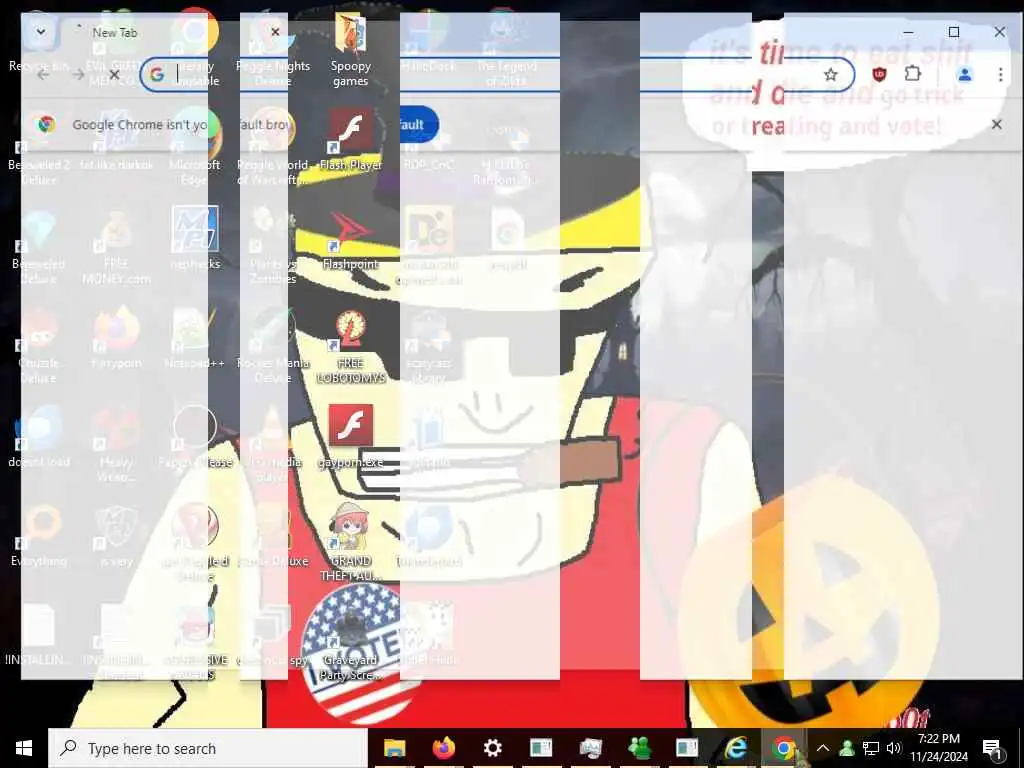The height and width of the screenshot is (768, 1024).
Task: Open the Extensions puzzle menu
Action: 913,74
